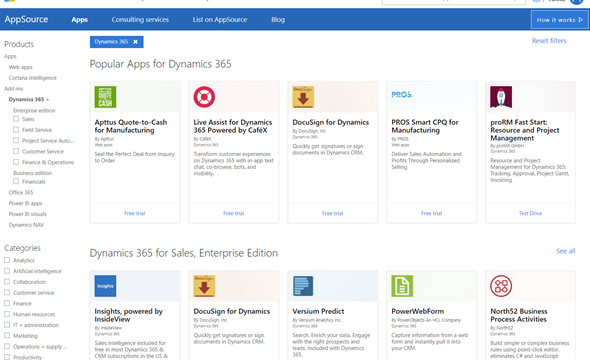Select Cortana Intelligence in sidebar
This screenshot has width=590, height=360.
[33, 78]
